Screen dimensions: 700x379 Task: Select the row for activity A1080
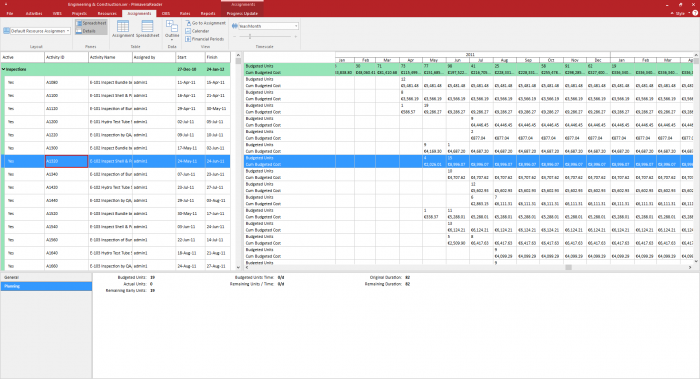tap(116, 82)
